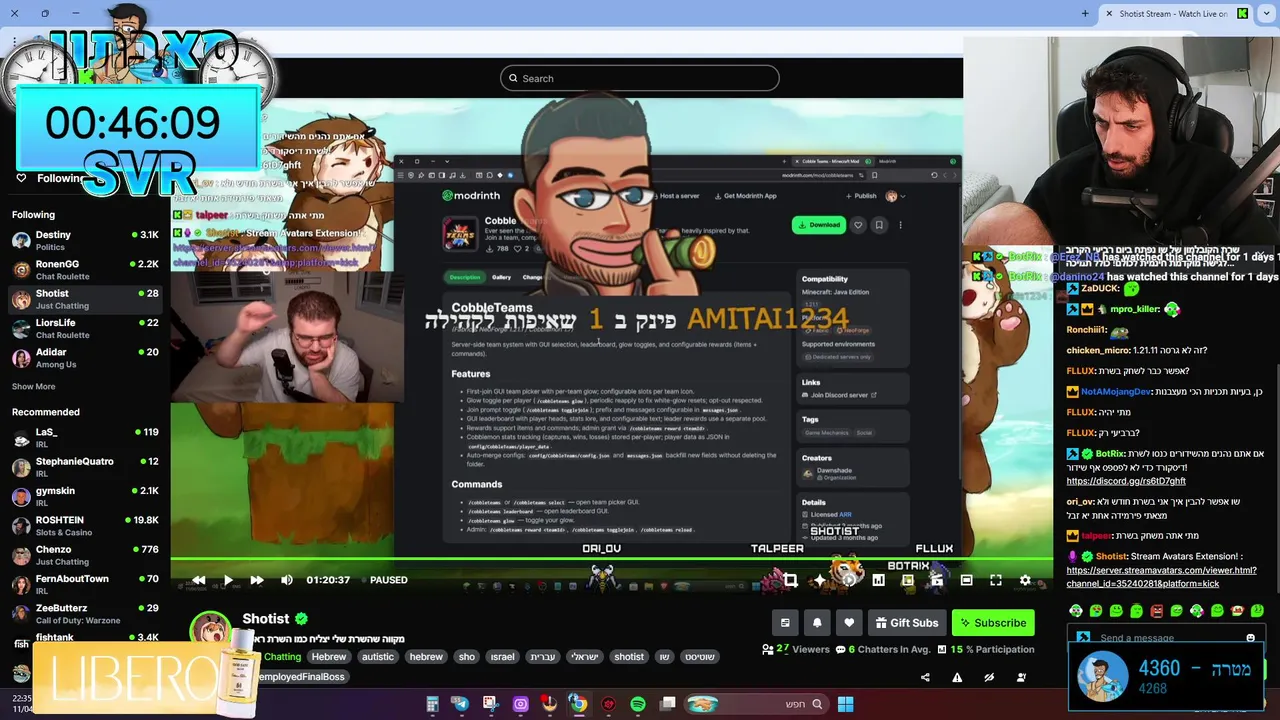
Task: Open stream stats bar-chart icon in the player
Action: pos(878,580)
